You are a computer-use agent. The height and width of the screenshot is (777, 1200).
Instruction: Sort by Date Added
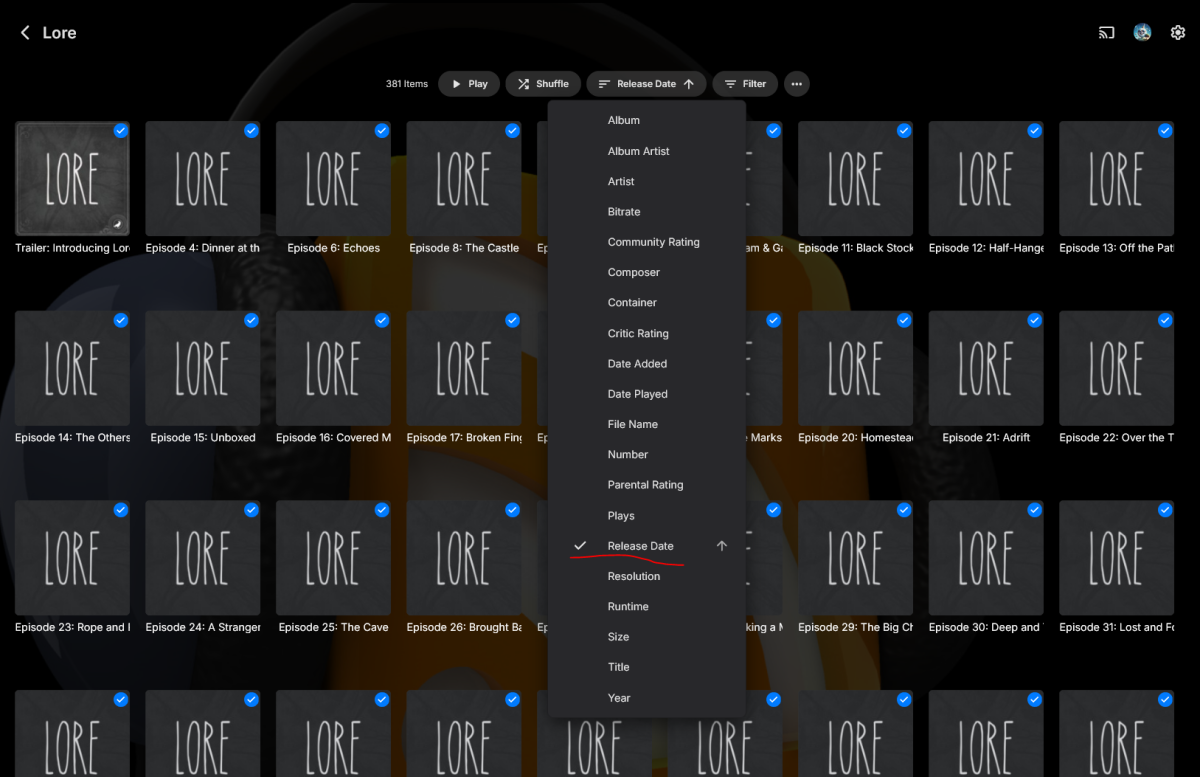(x=637, y=364)
